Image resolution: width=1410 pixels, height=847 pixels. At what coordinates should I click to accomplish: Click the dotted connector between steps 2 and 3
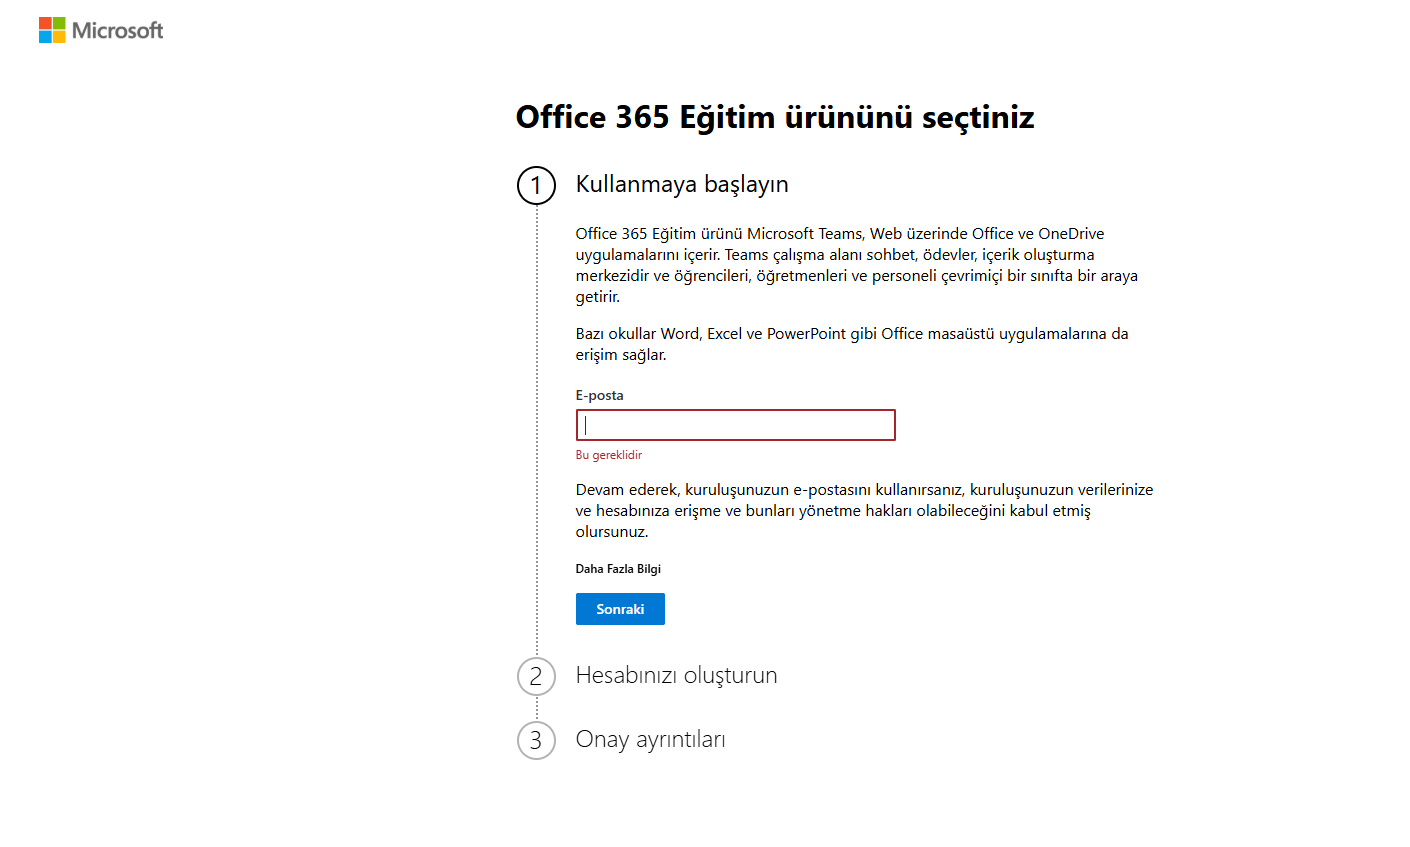point(537,709)
